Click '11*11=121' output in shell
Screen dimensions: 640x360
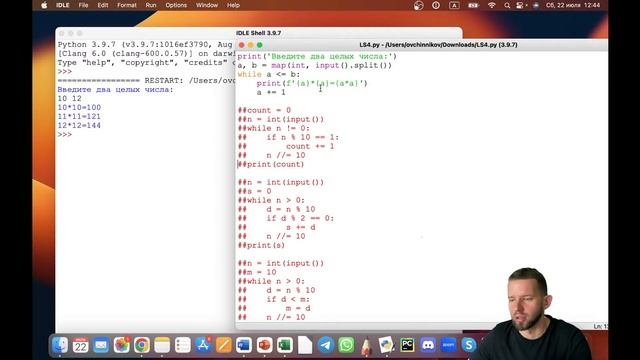[79, 116]
